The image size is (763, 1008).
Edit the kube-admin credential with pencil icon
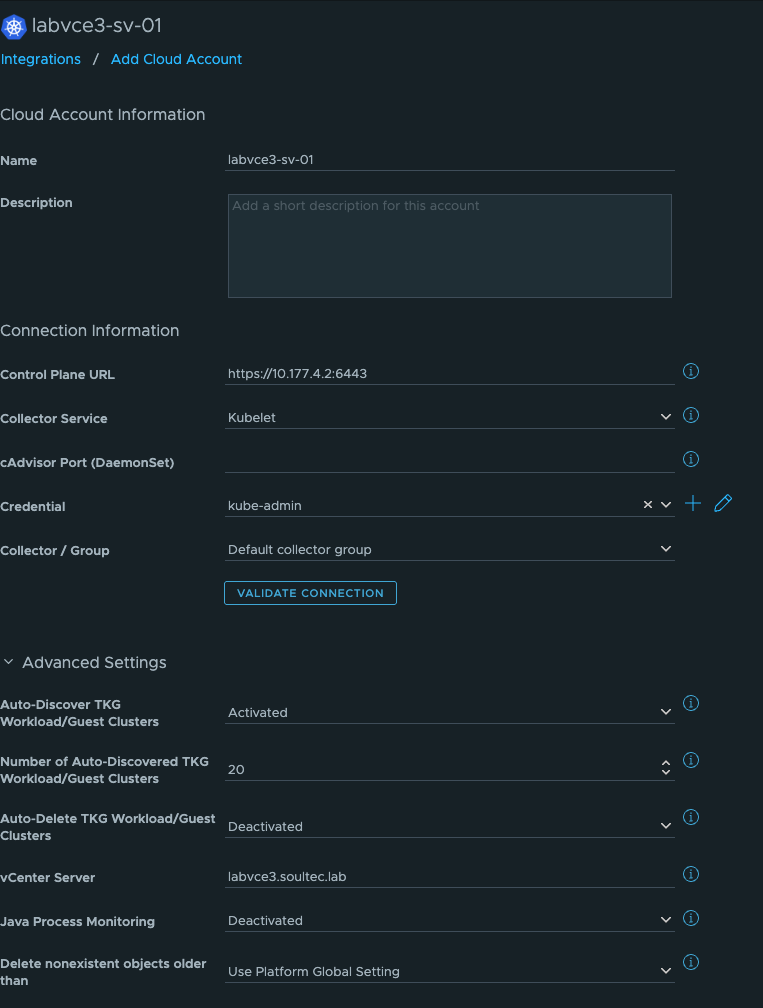[723, 503]
